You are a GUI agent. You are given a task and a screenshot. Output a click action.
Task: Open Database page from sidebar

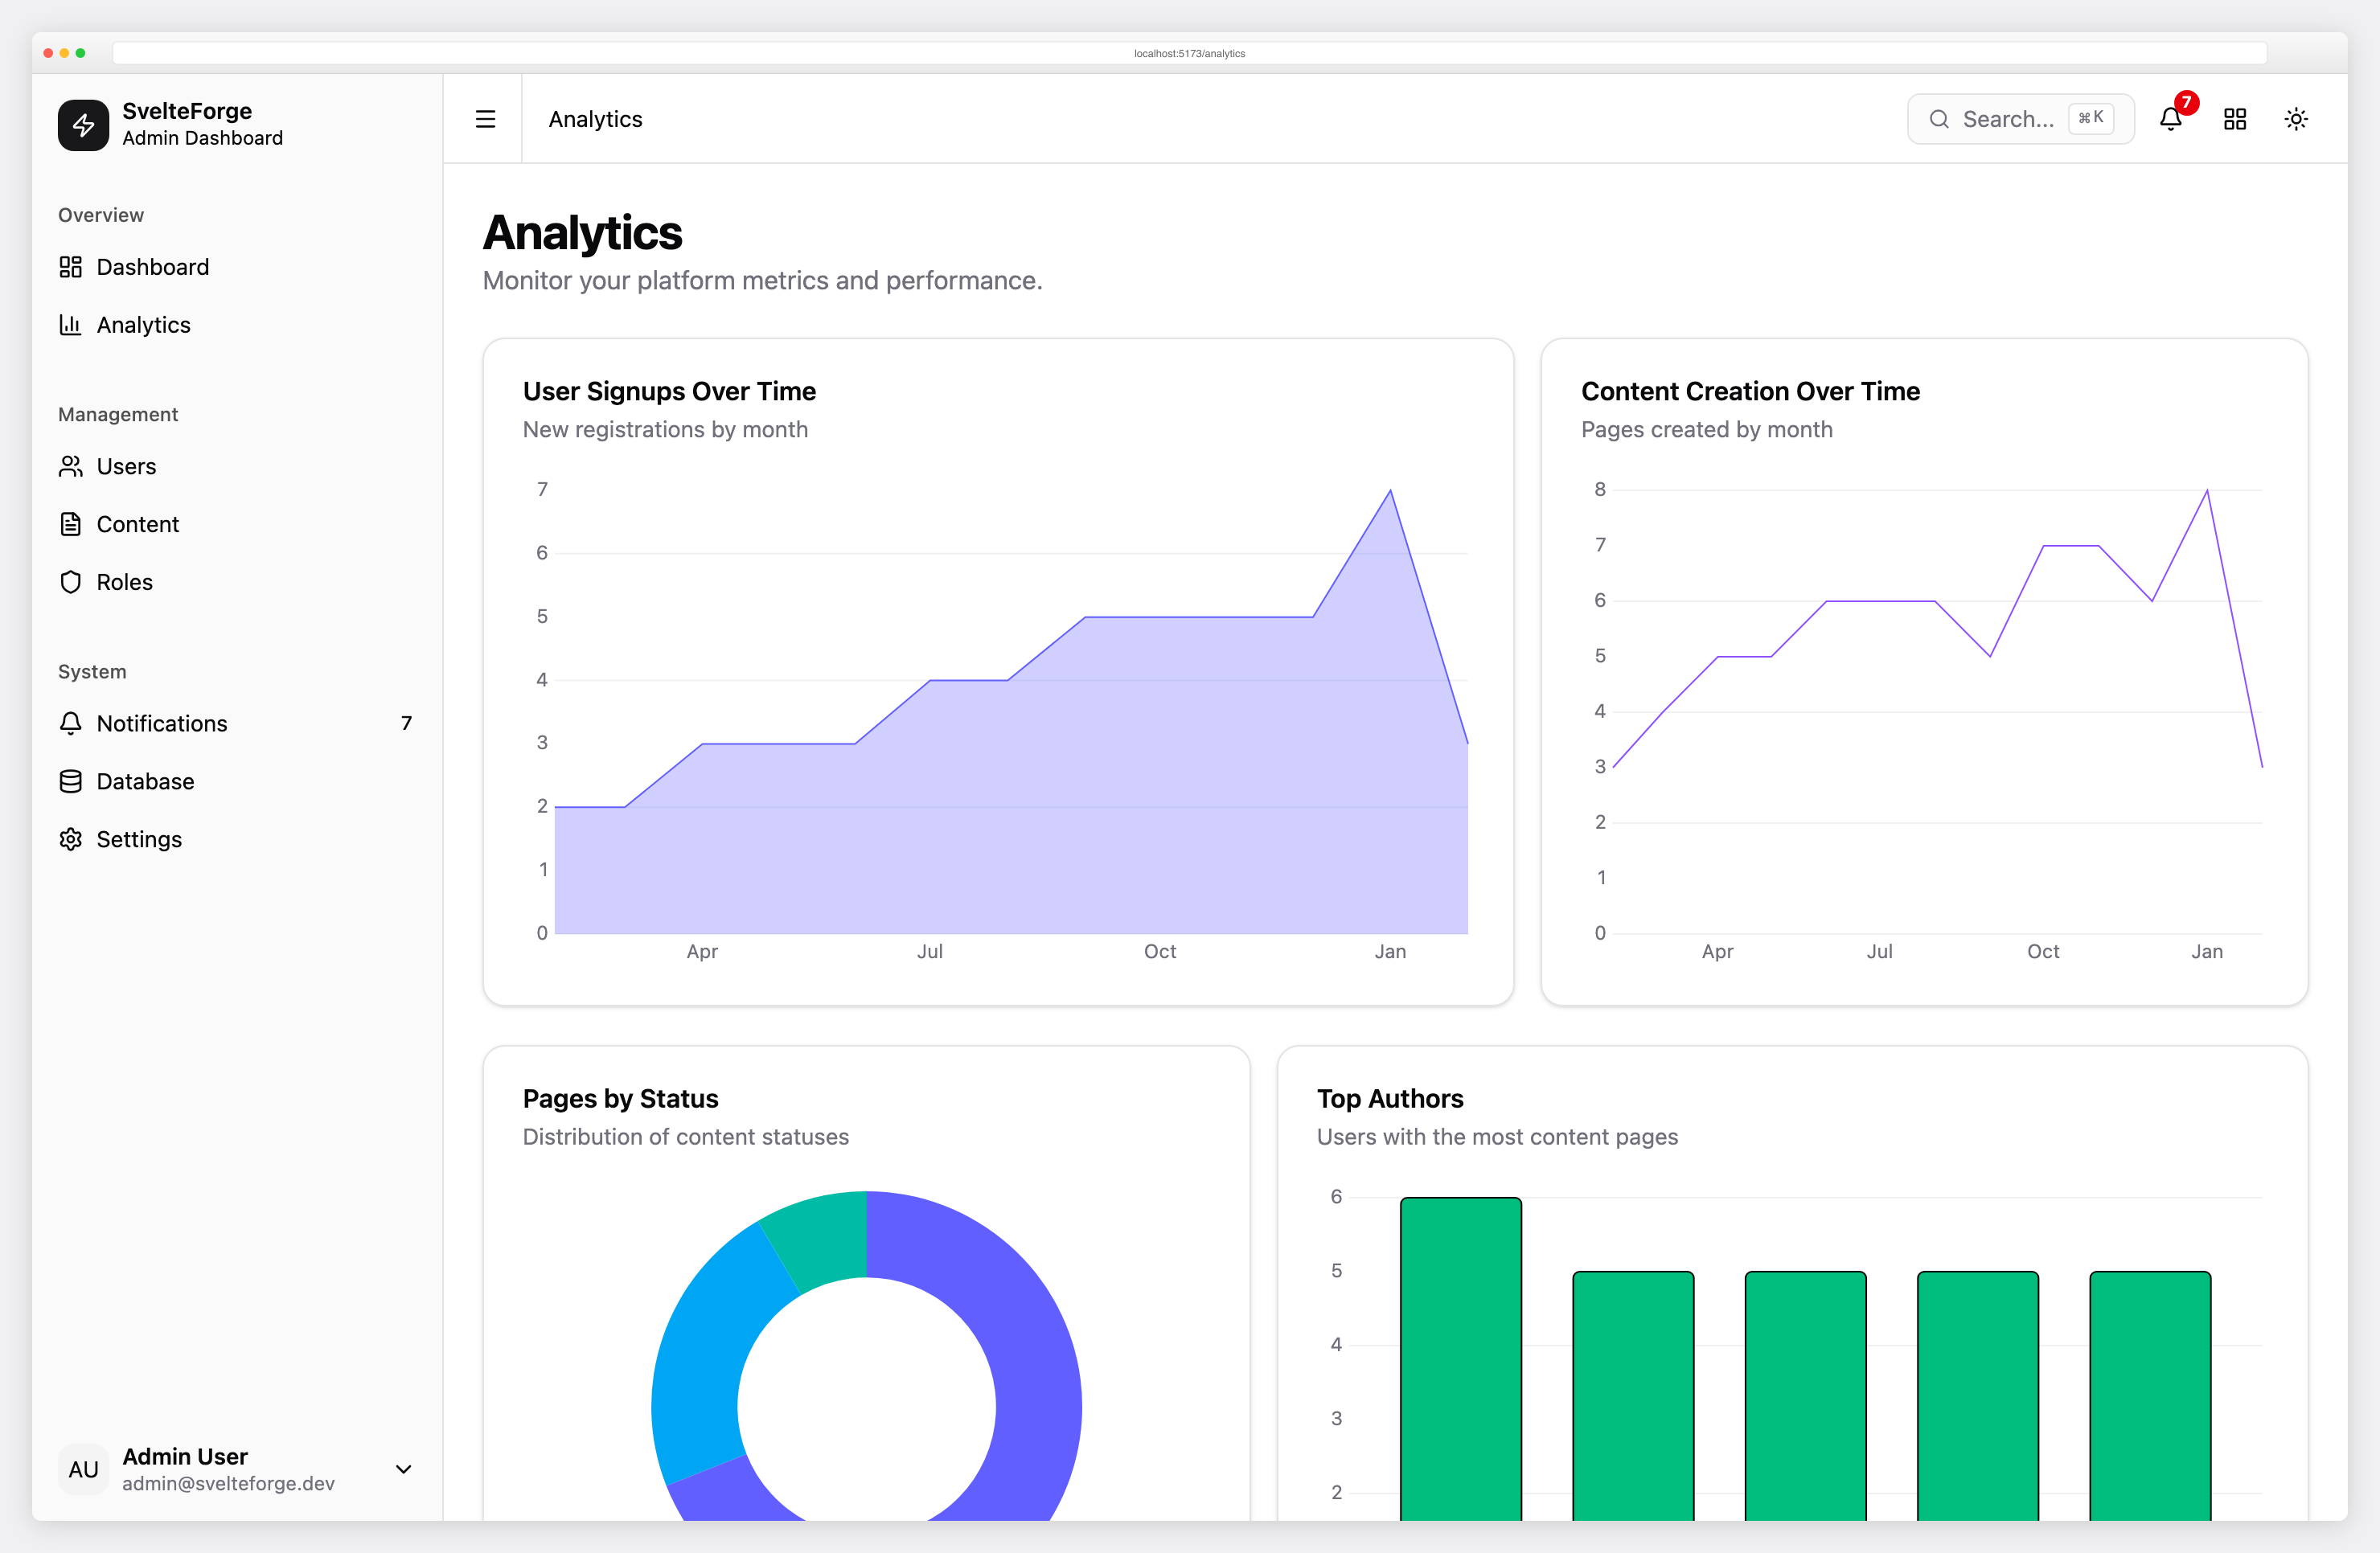(237, 781)
